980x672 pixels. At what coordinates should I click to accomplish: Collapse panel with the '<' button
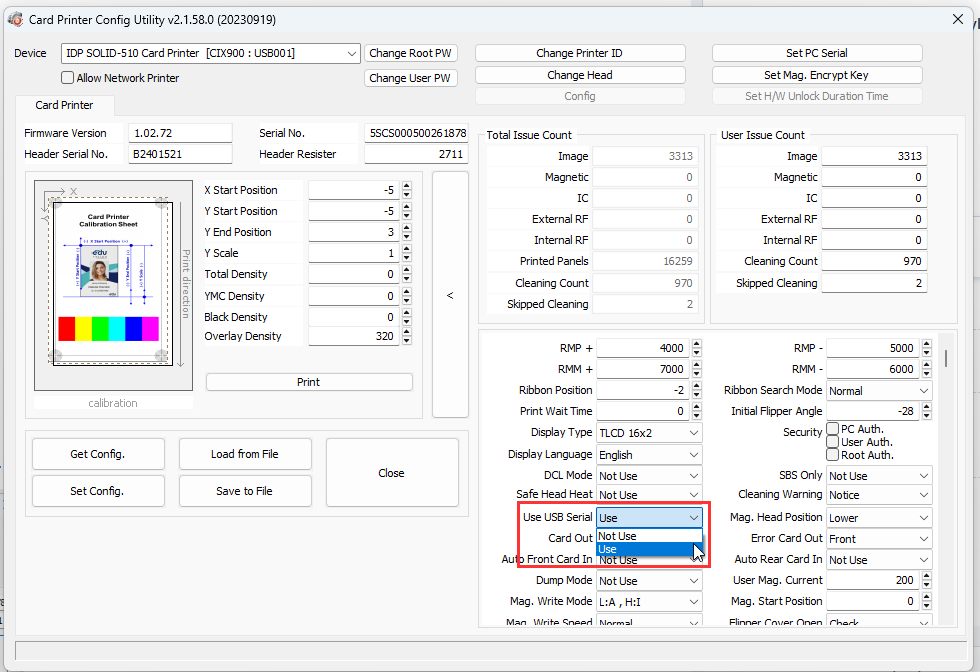[x=450, y=294]
